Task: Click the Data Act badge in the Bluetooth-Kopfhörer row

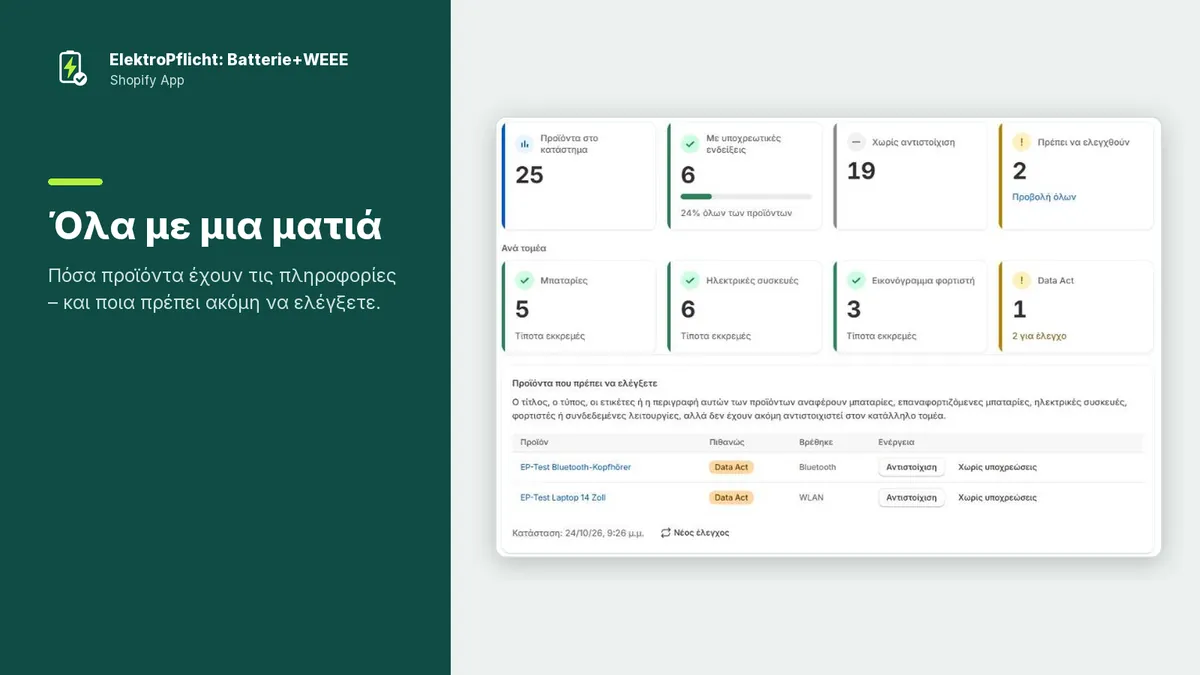Action: click(731, 467)
